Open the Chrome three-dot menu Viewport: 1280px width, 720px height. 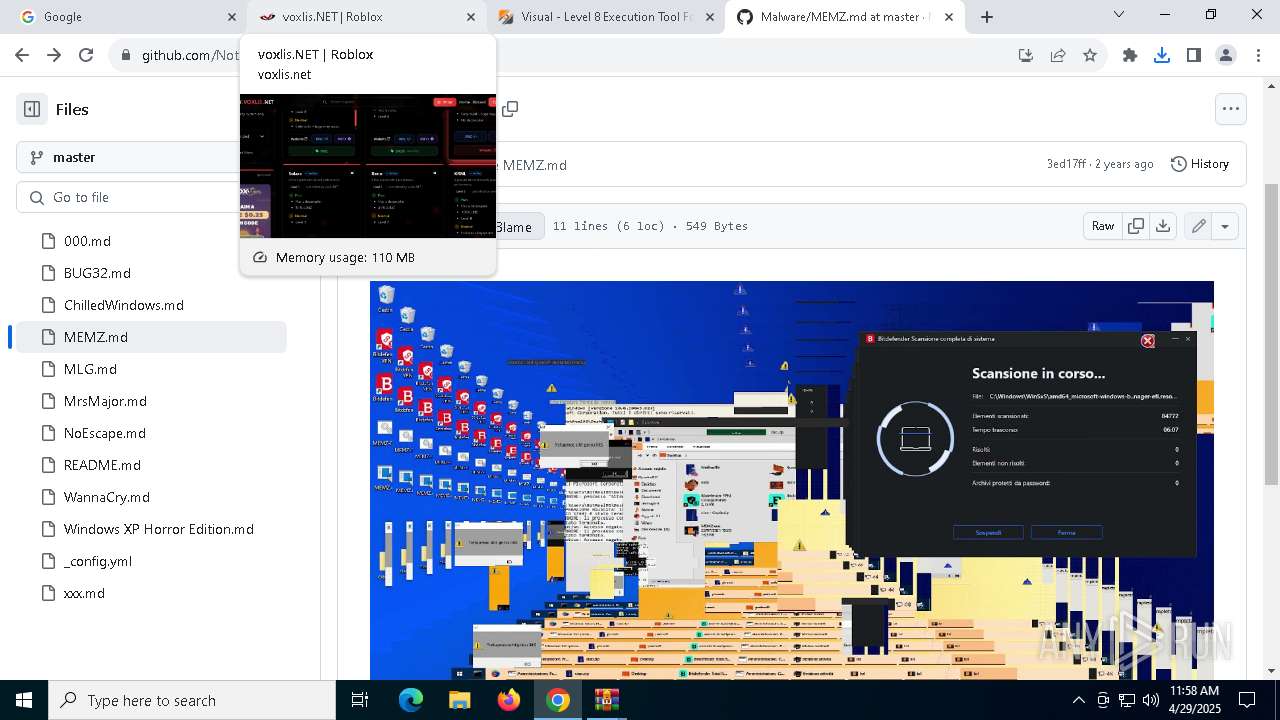1258,55
